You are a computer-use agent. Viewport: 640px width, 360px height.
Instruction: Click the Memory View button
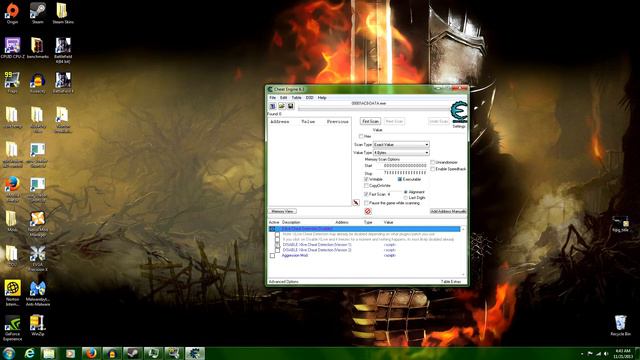pos(282,211)
